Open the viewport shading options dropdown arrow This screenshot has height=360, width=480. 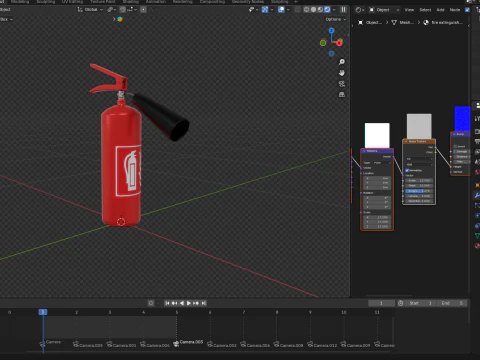[x=334, y=10]
